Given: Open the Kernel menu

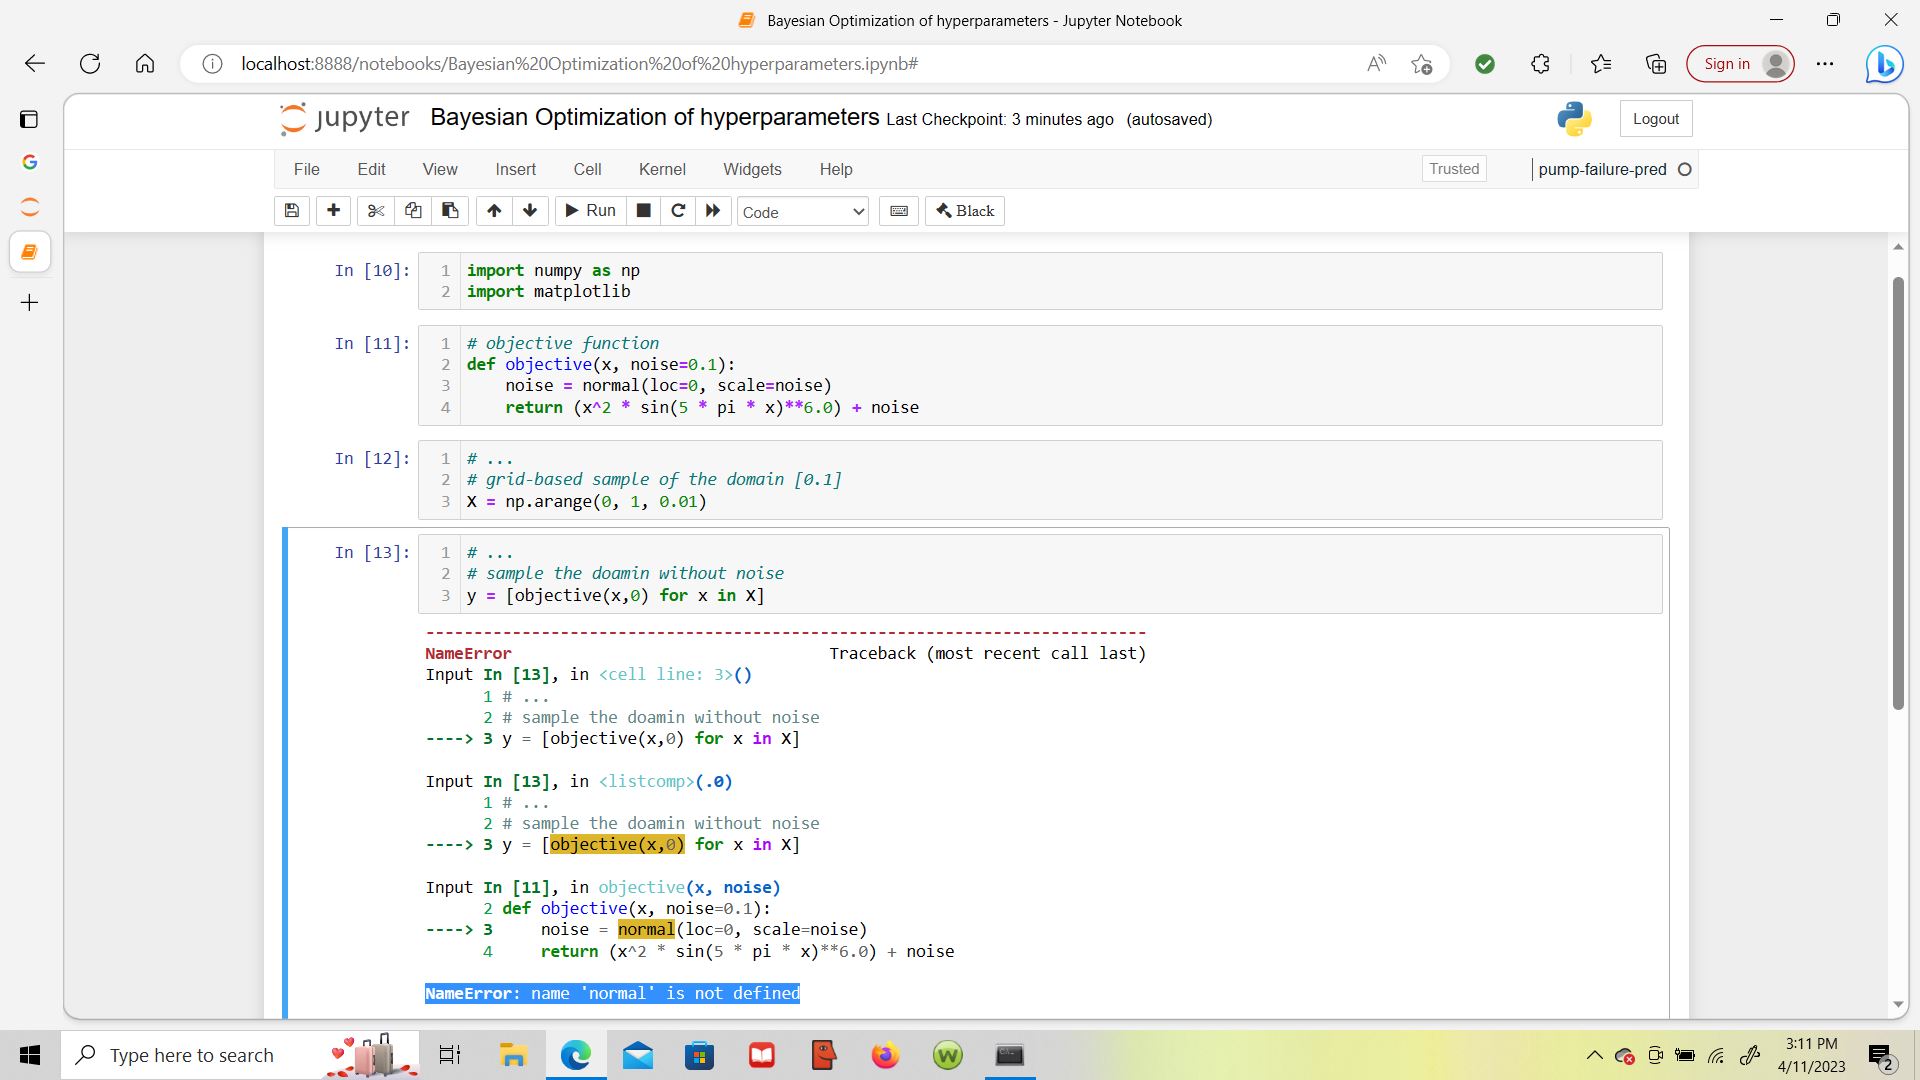Looking at the screenshot, I should click(662, 170).
